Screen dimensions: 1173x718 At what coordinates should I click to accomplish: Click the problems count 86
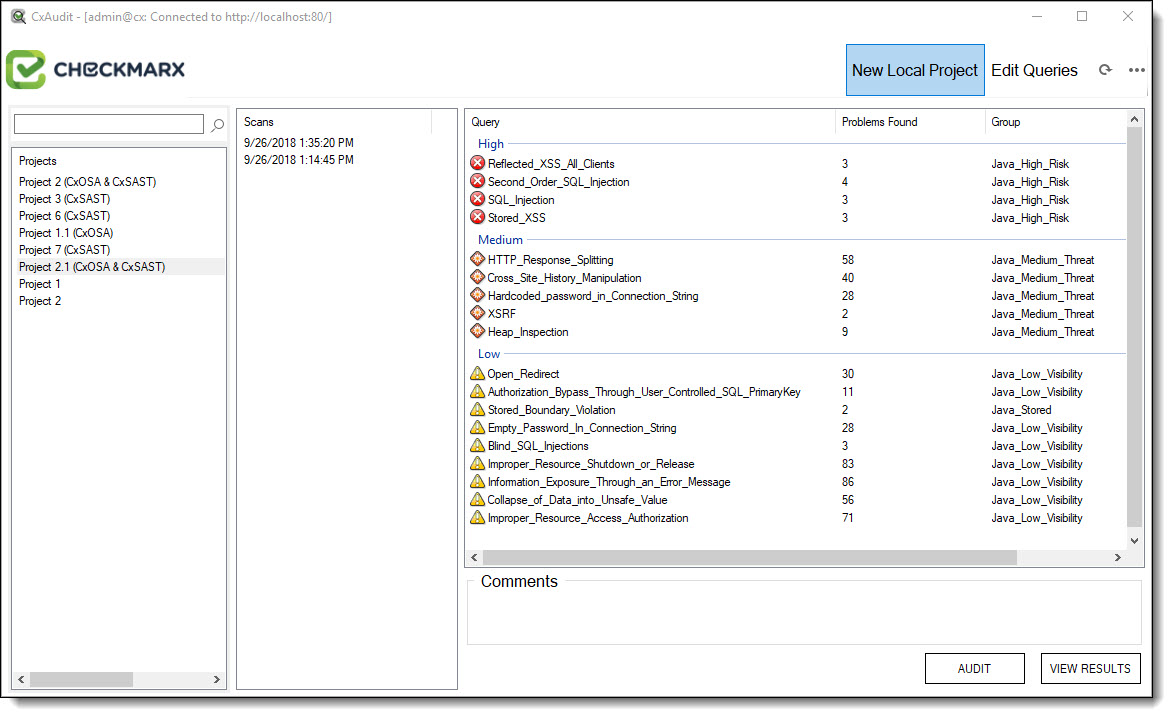(848, 482)
